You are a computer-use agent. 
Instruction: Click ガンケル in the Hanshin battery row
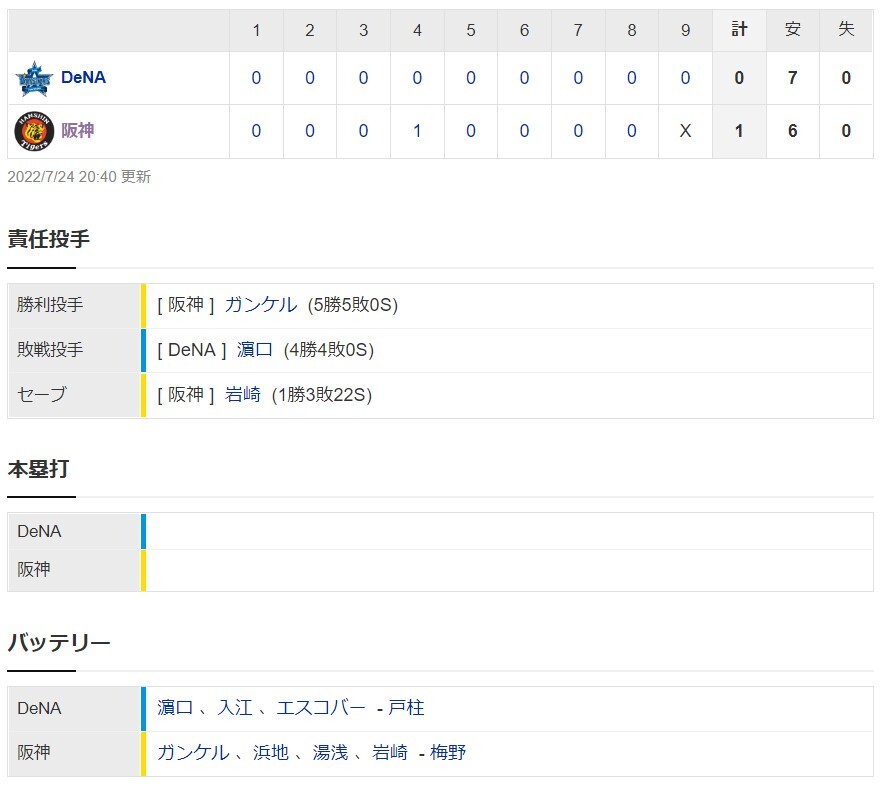(x=193, y=753)
